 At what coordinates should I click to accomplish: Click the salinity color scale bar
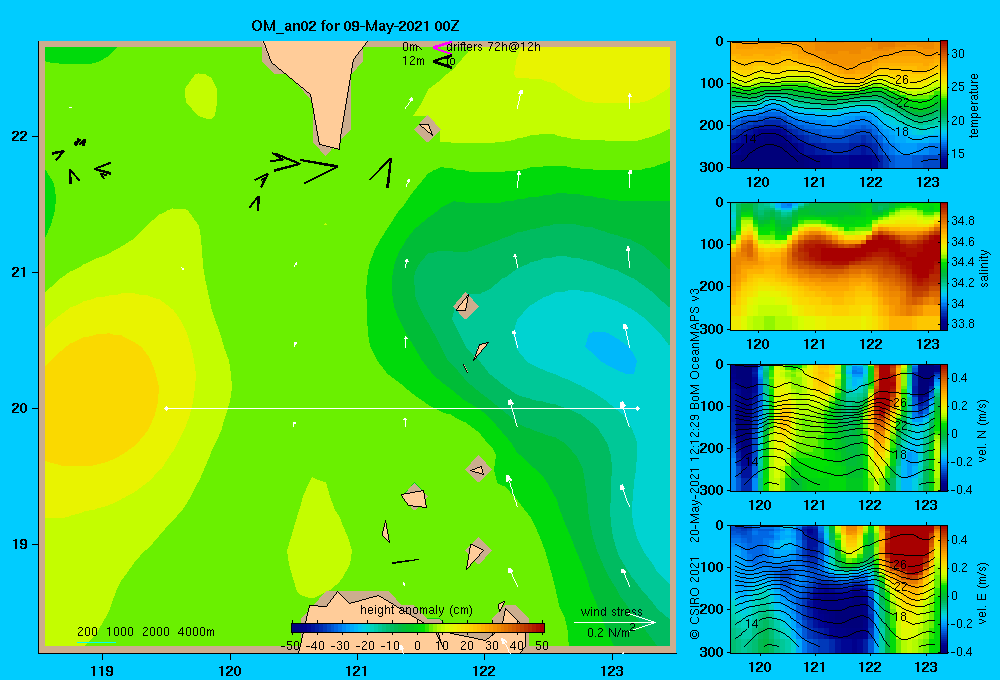click(x=945, y=266)
